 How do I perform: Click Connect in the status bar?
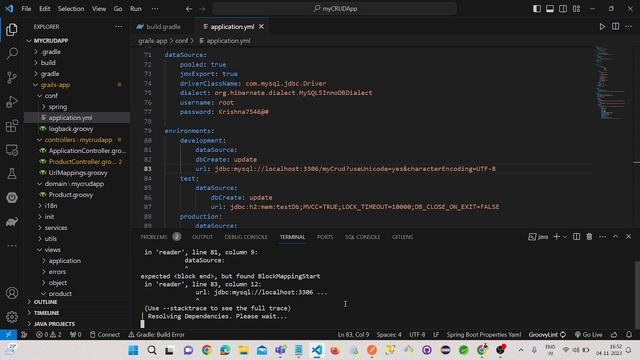point(104,334)
